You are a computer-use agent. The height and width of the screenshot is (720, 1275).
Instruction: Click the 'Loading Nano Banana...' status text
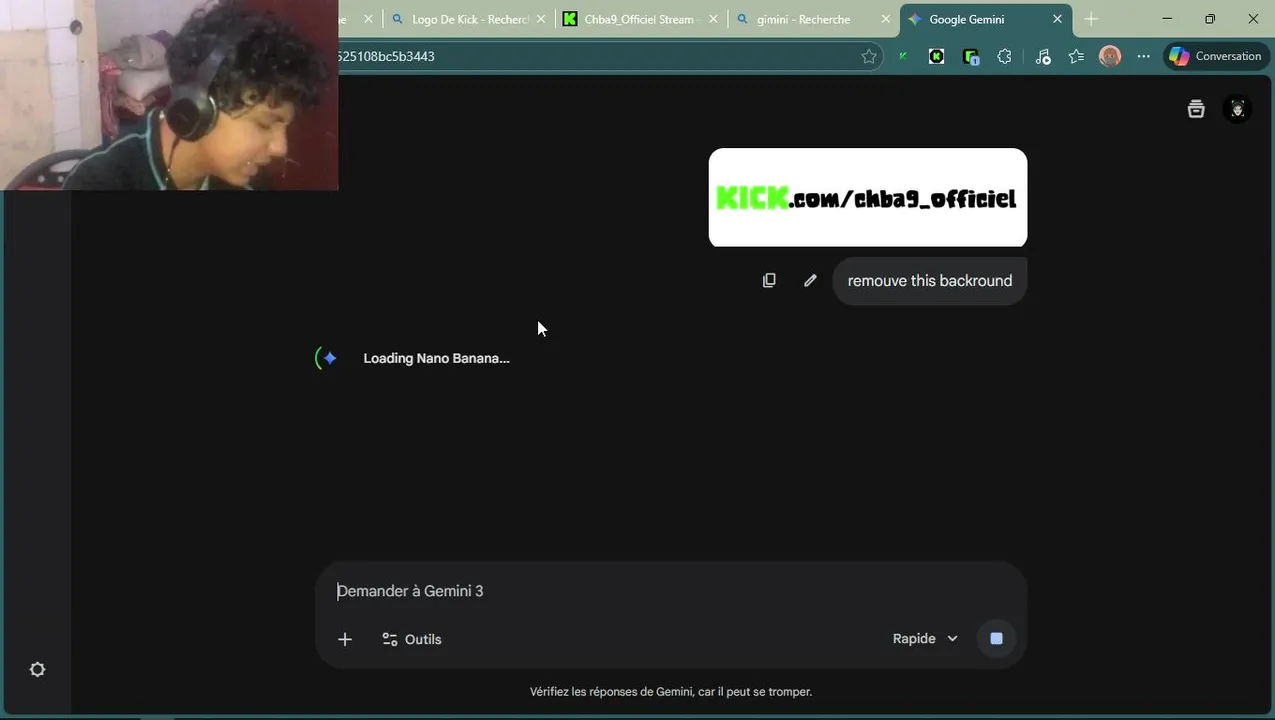tap(436, 358)
